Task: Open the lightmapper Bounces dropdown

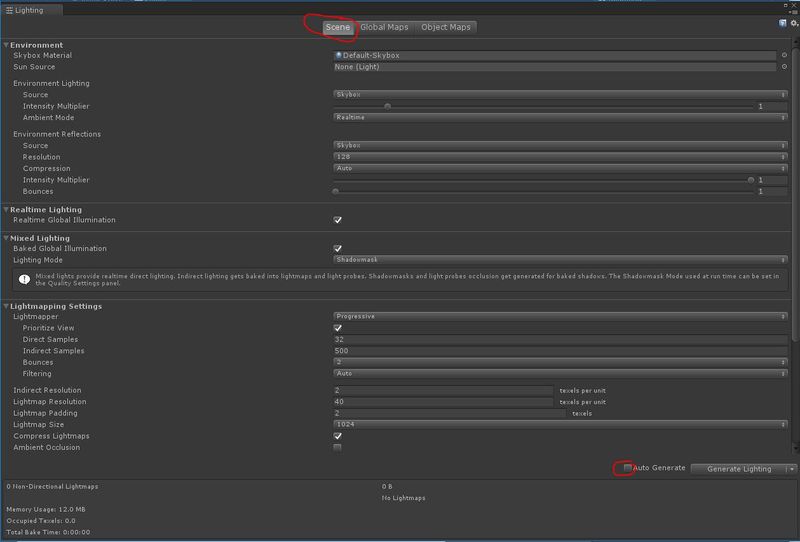Action: click(560, 362)
